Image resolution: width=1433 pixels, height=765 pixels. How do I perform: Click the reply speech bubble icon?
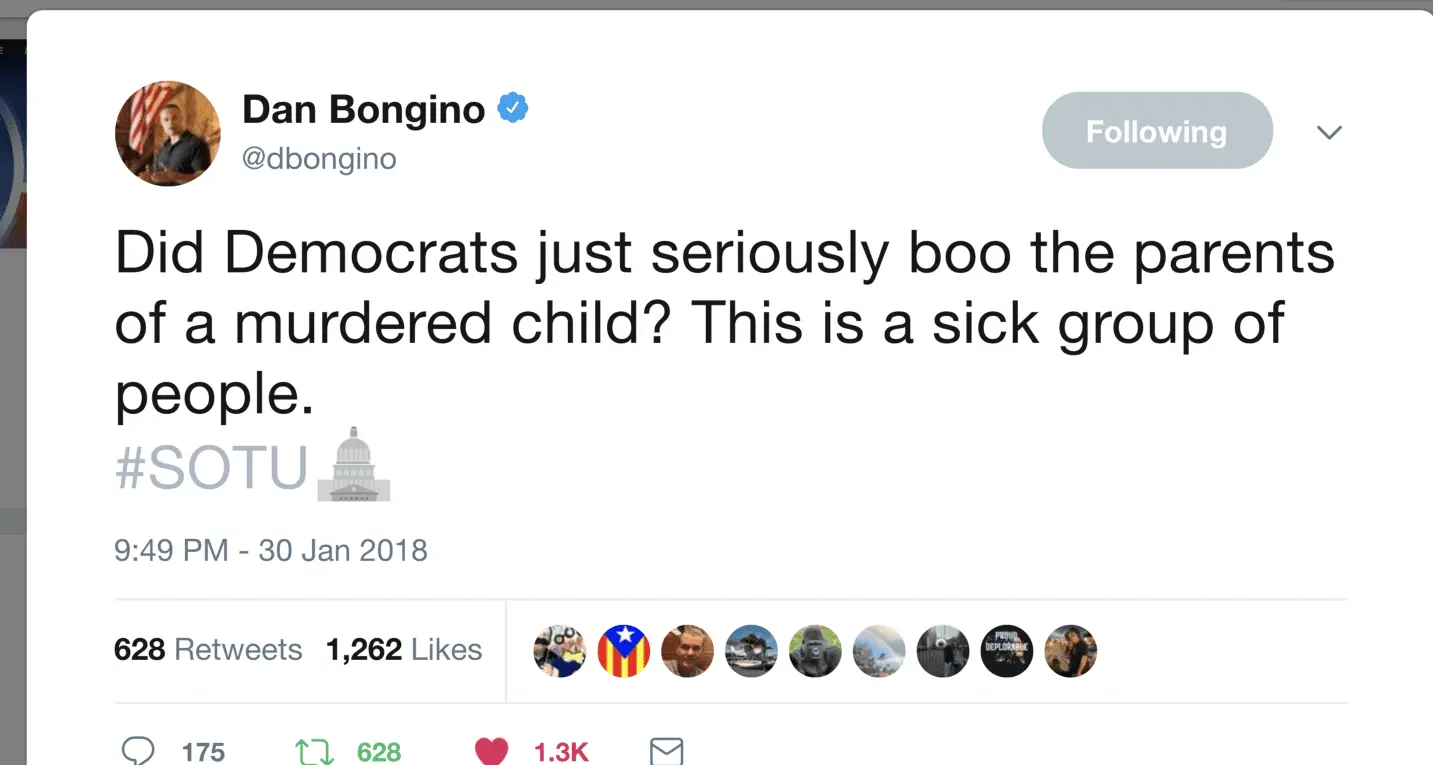138,751
